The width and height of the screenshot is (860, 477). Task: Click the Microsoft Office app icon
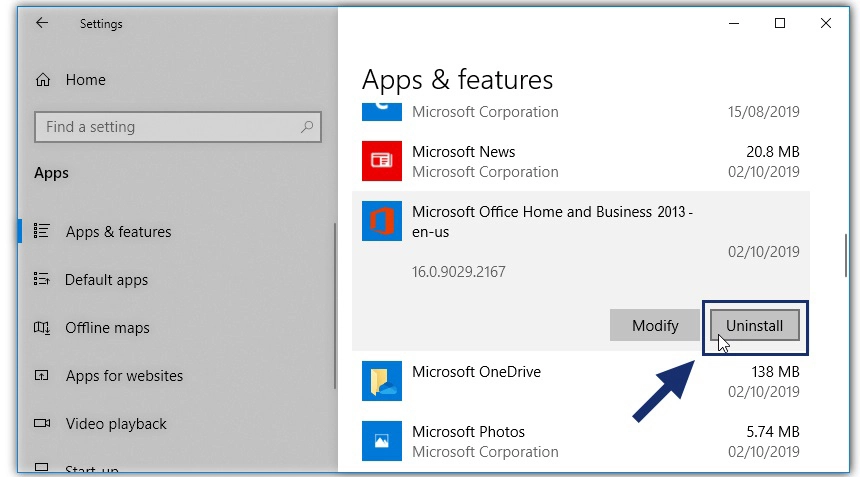(382, 221)
